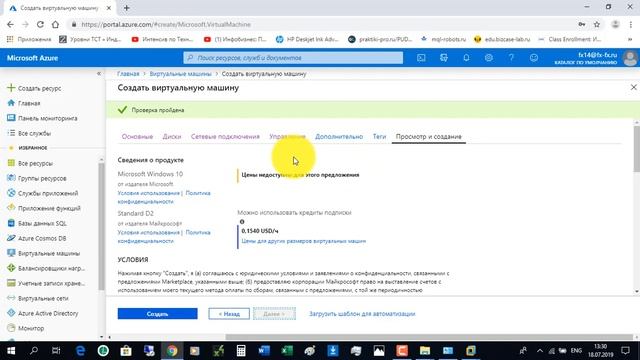The width and height of the screenshot is (640, 360).
Task: Switch to the Теги tab
Action: tap(379, 137)
